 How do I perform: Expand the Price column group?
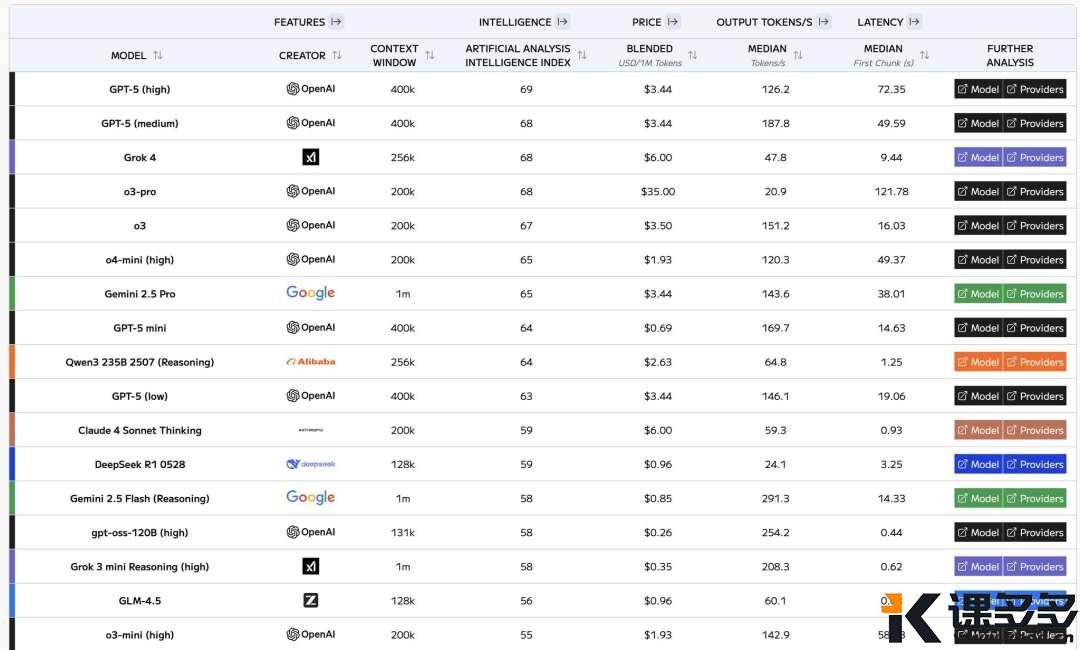coord(672,22)
